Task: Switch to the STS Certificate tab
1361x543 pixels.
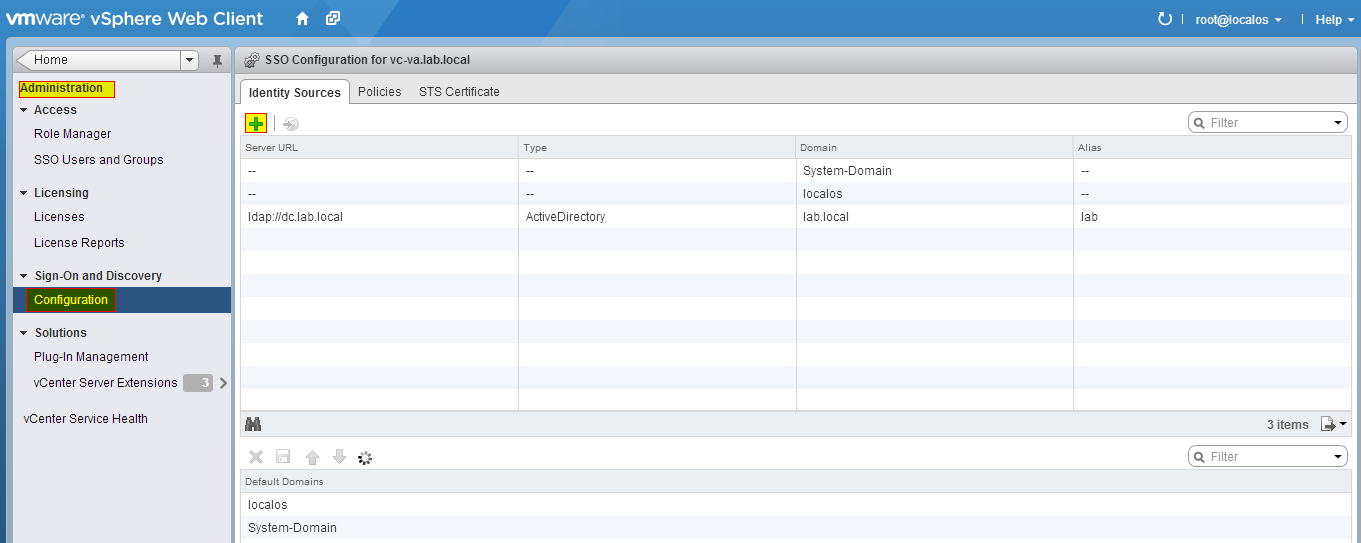Action: (459, 92)
